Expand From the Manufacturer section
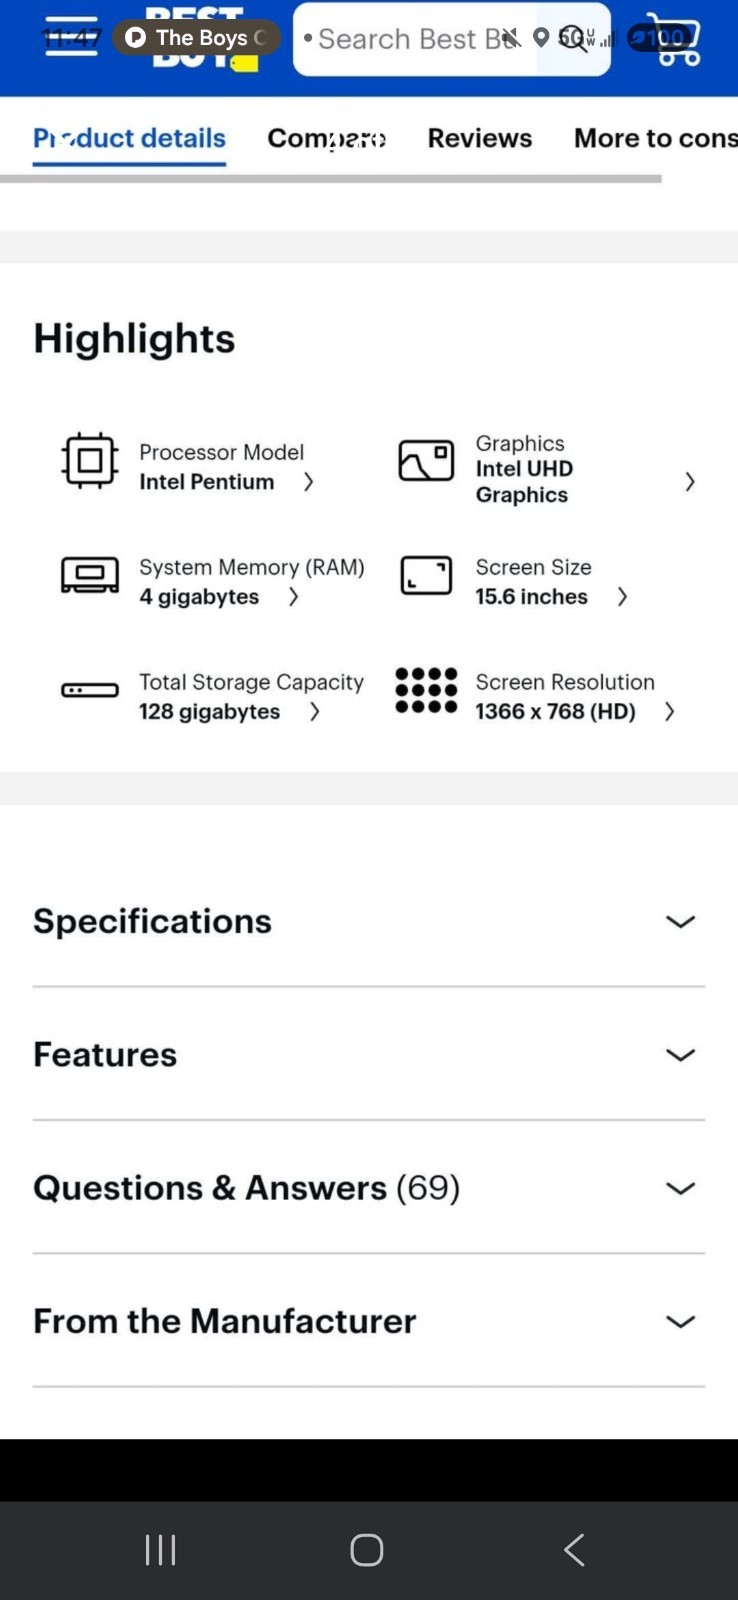The height and width of the screenshot is (1600, 738). [x=369, y=1321]
